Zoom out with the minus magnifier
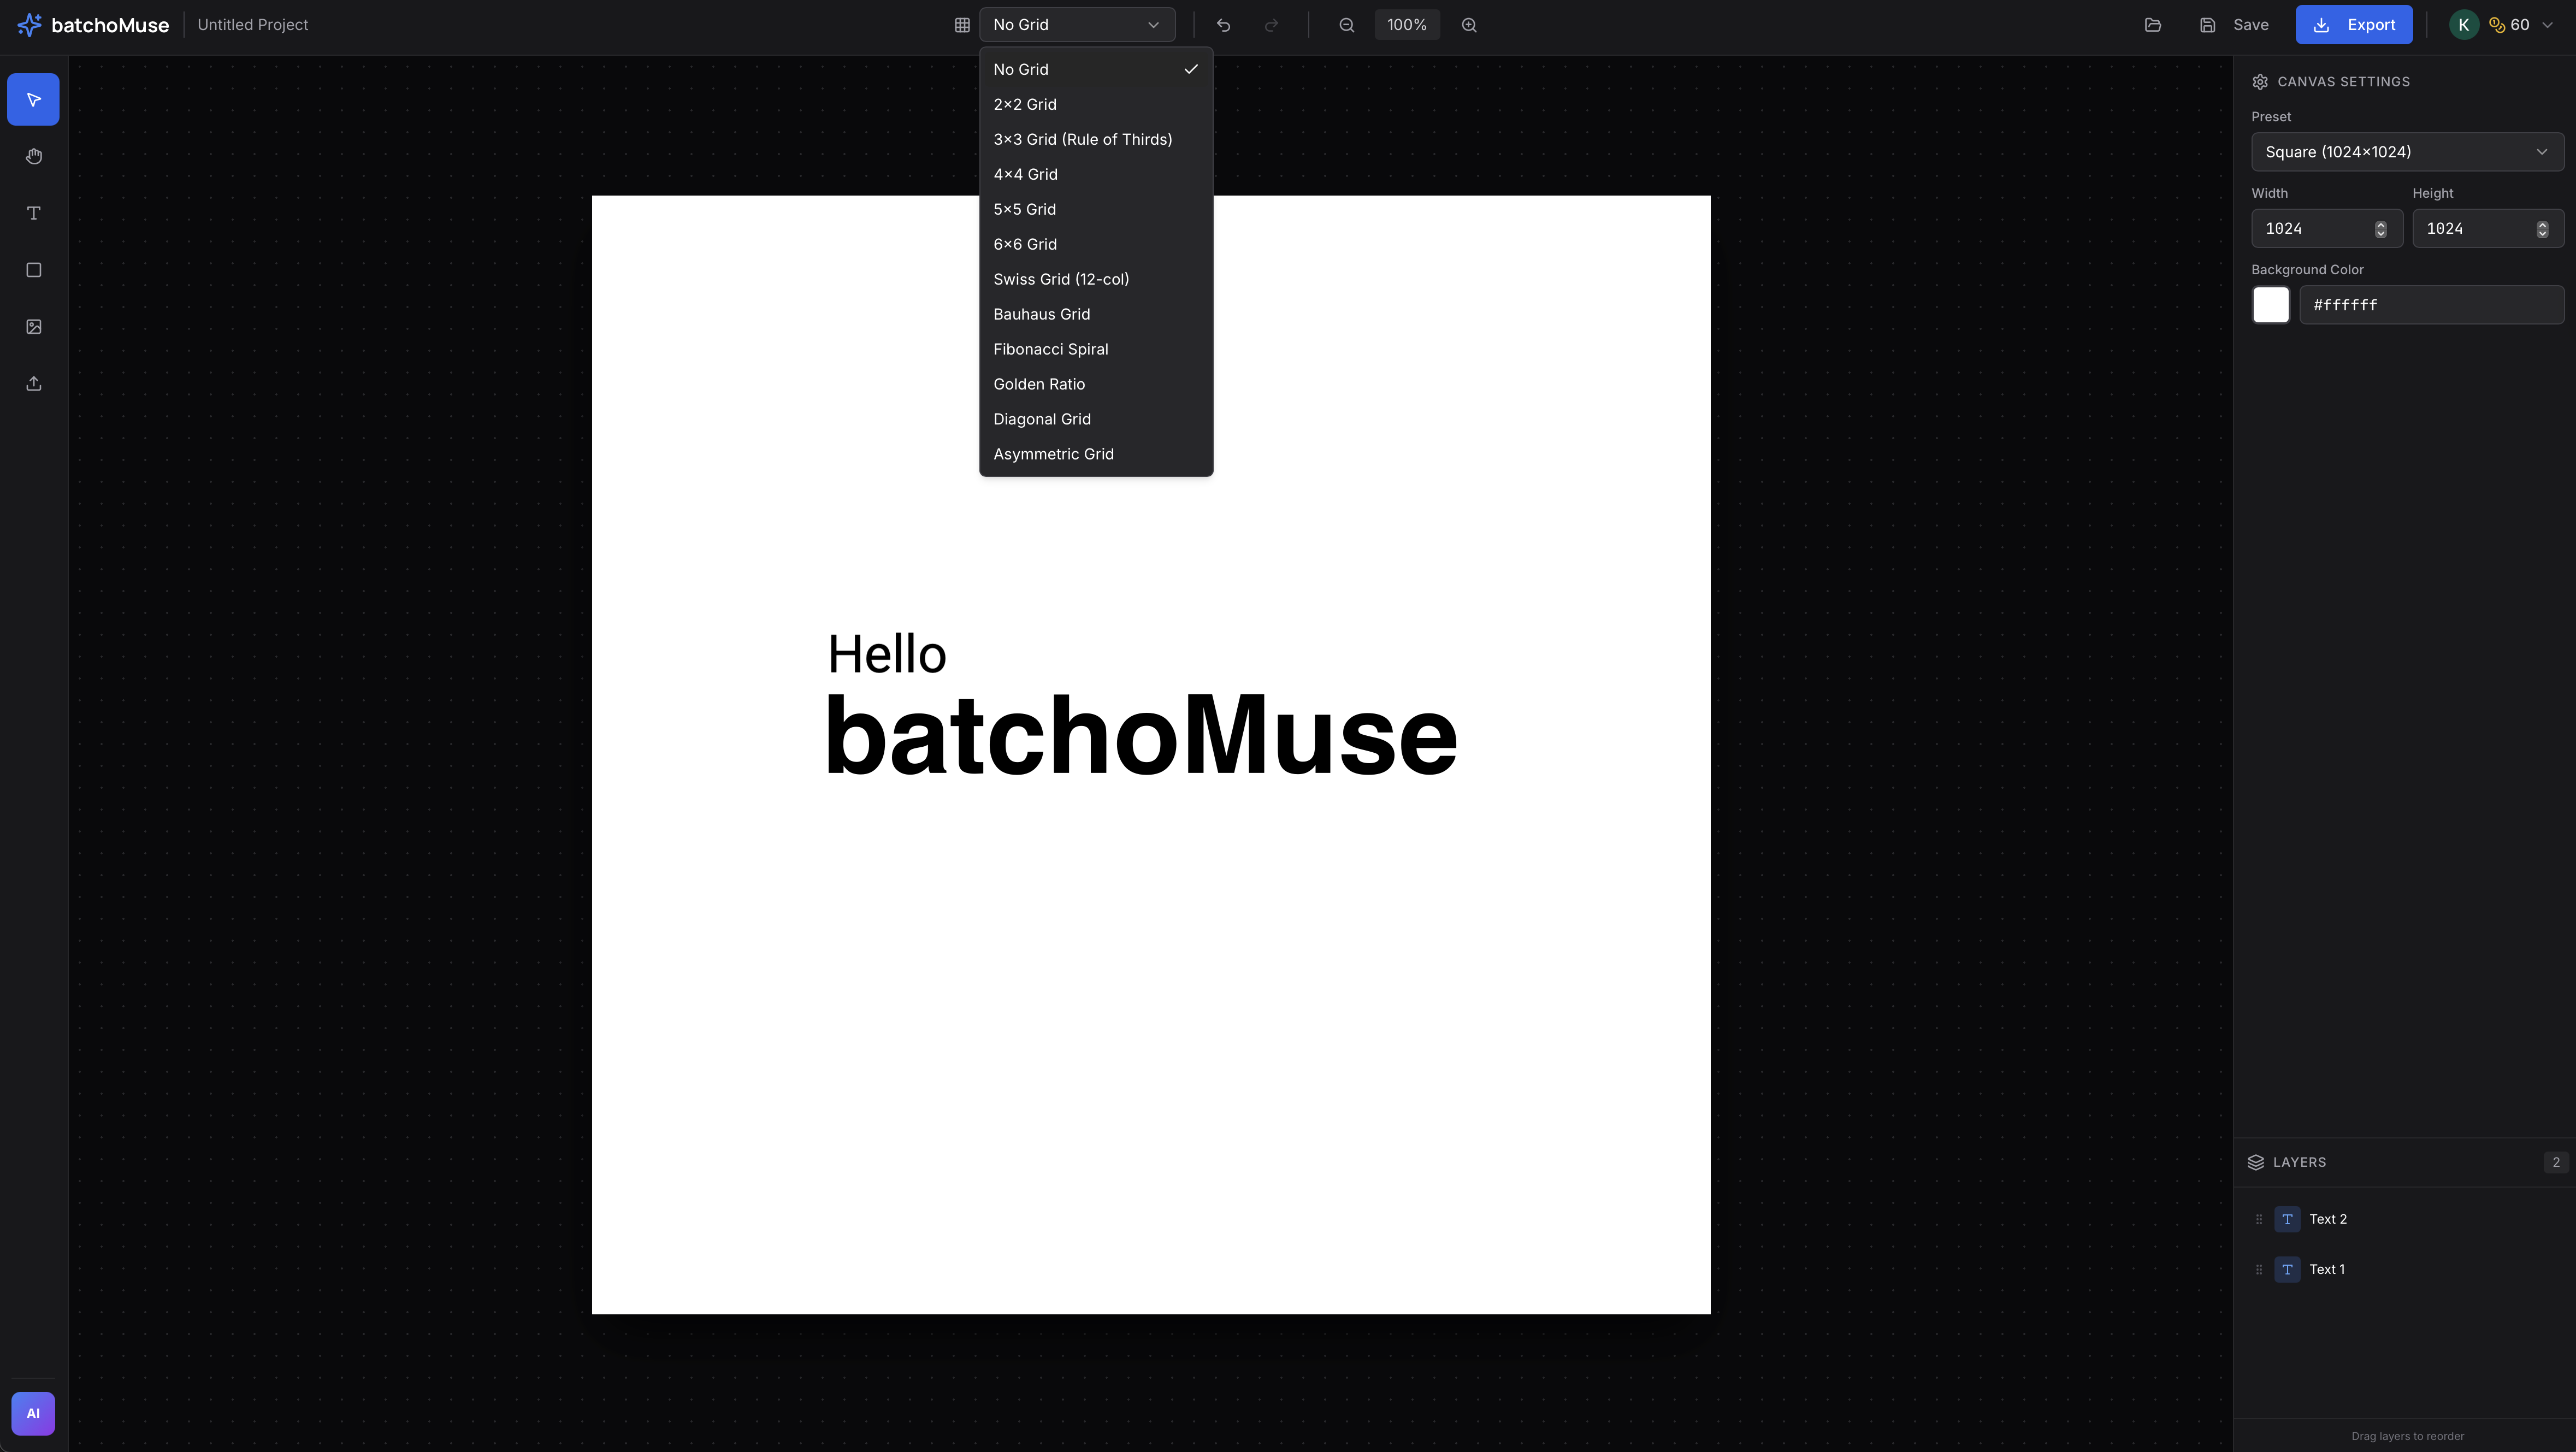2576x1452 pixels. (1346, 25)
